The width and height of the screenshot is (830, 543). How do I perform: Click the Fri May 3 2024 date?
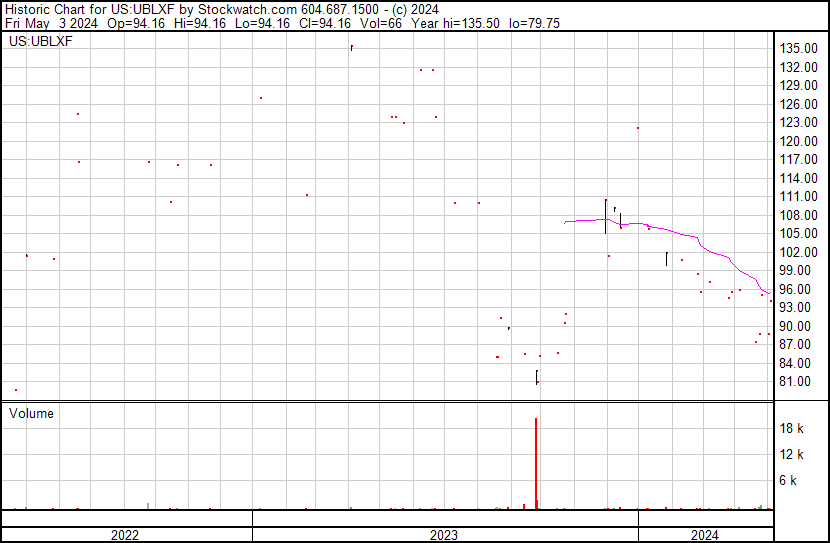coord(51,23)
